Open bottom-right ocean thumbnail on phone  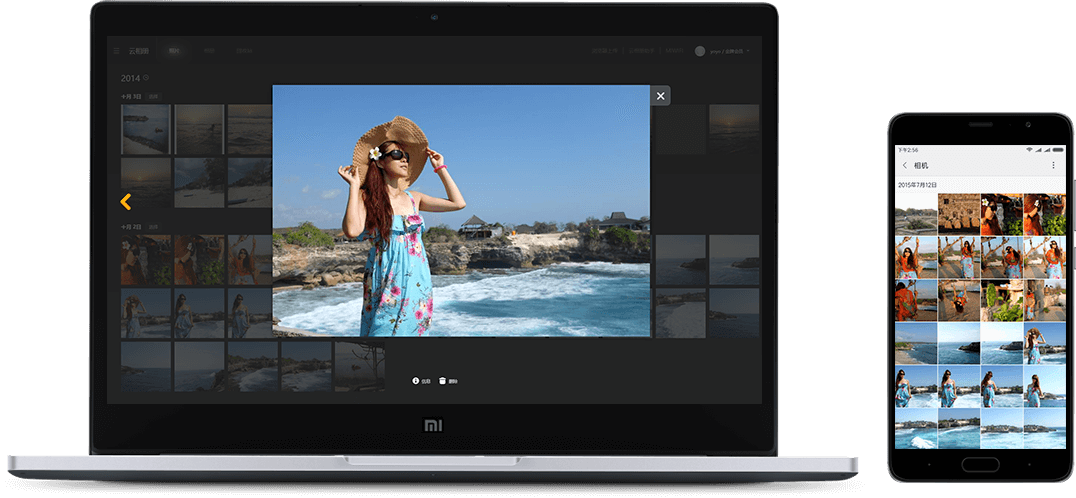[x=1044, y=428]
